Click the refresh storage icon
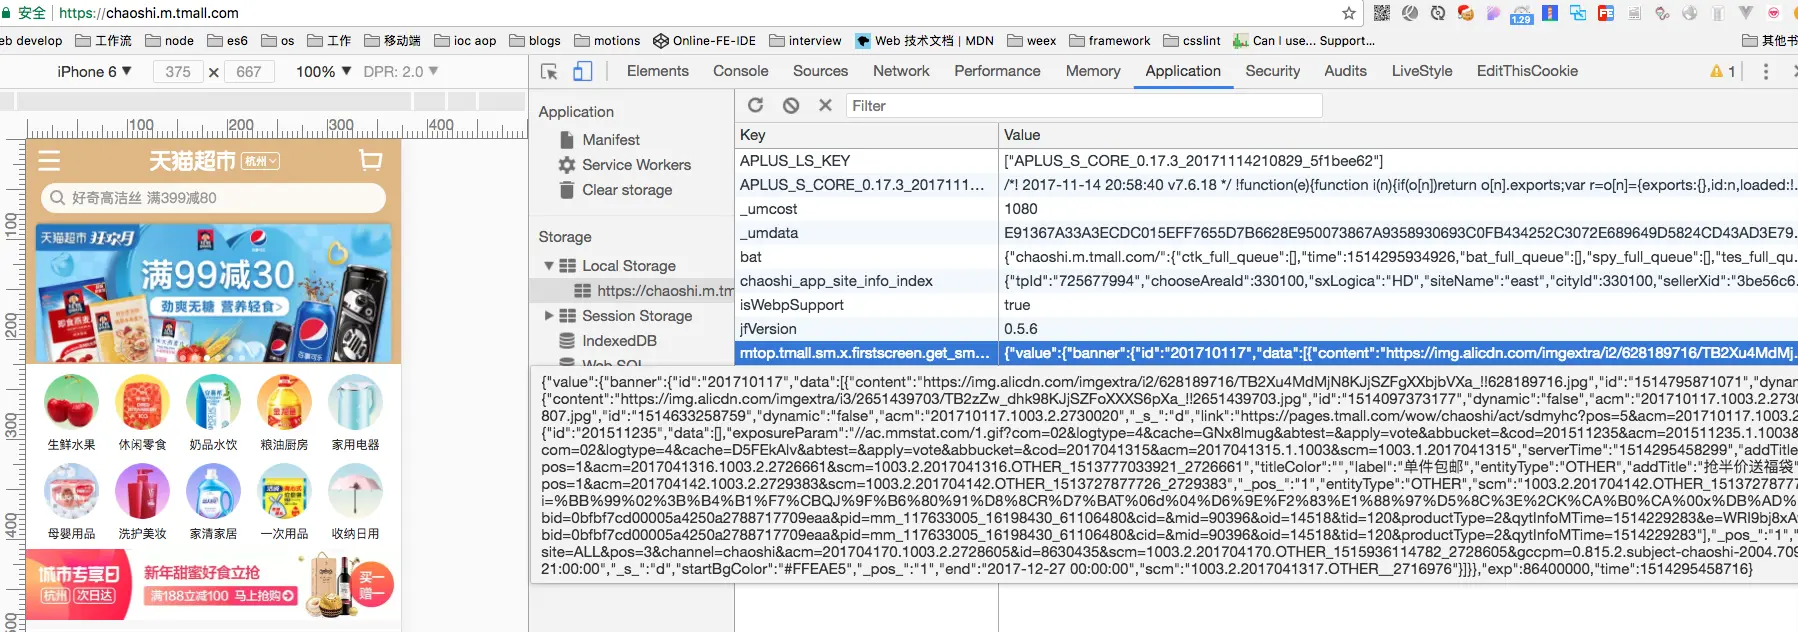 coord(756,105)
